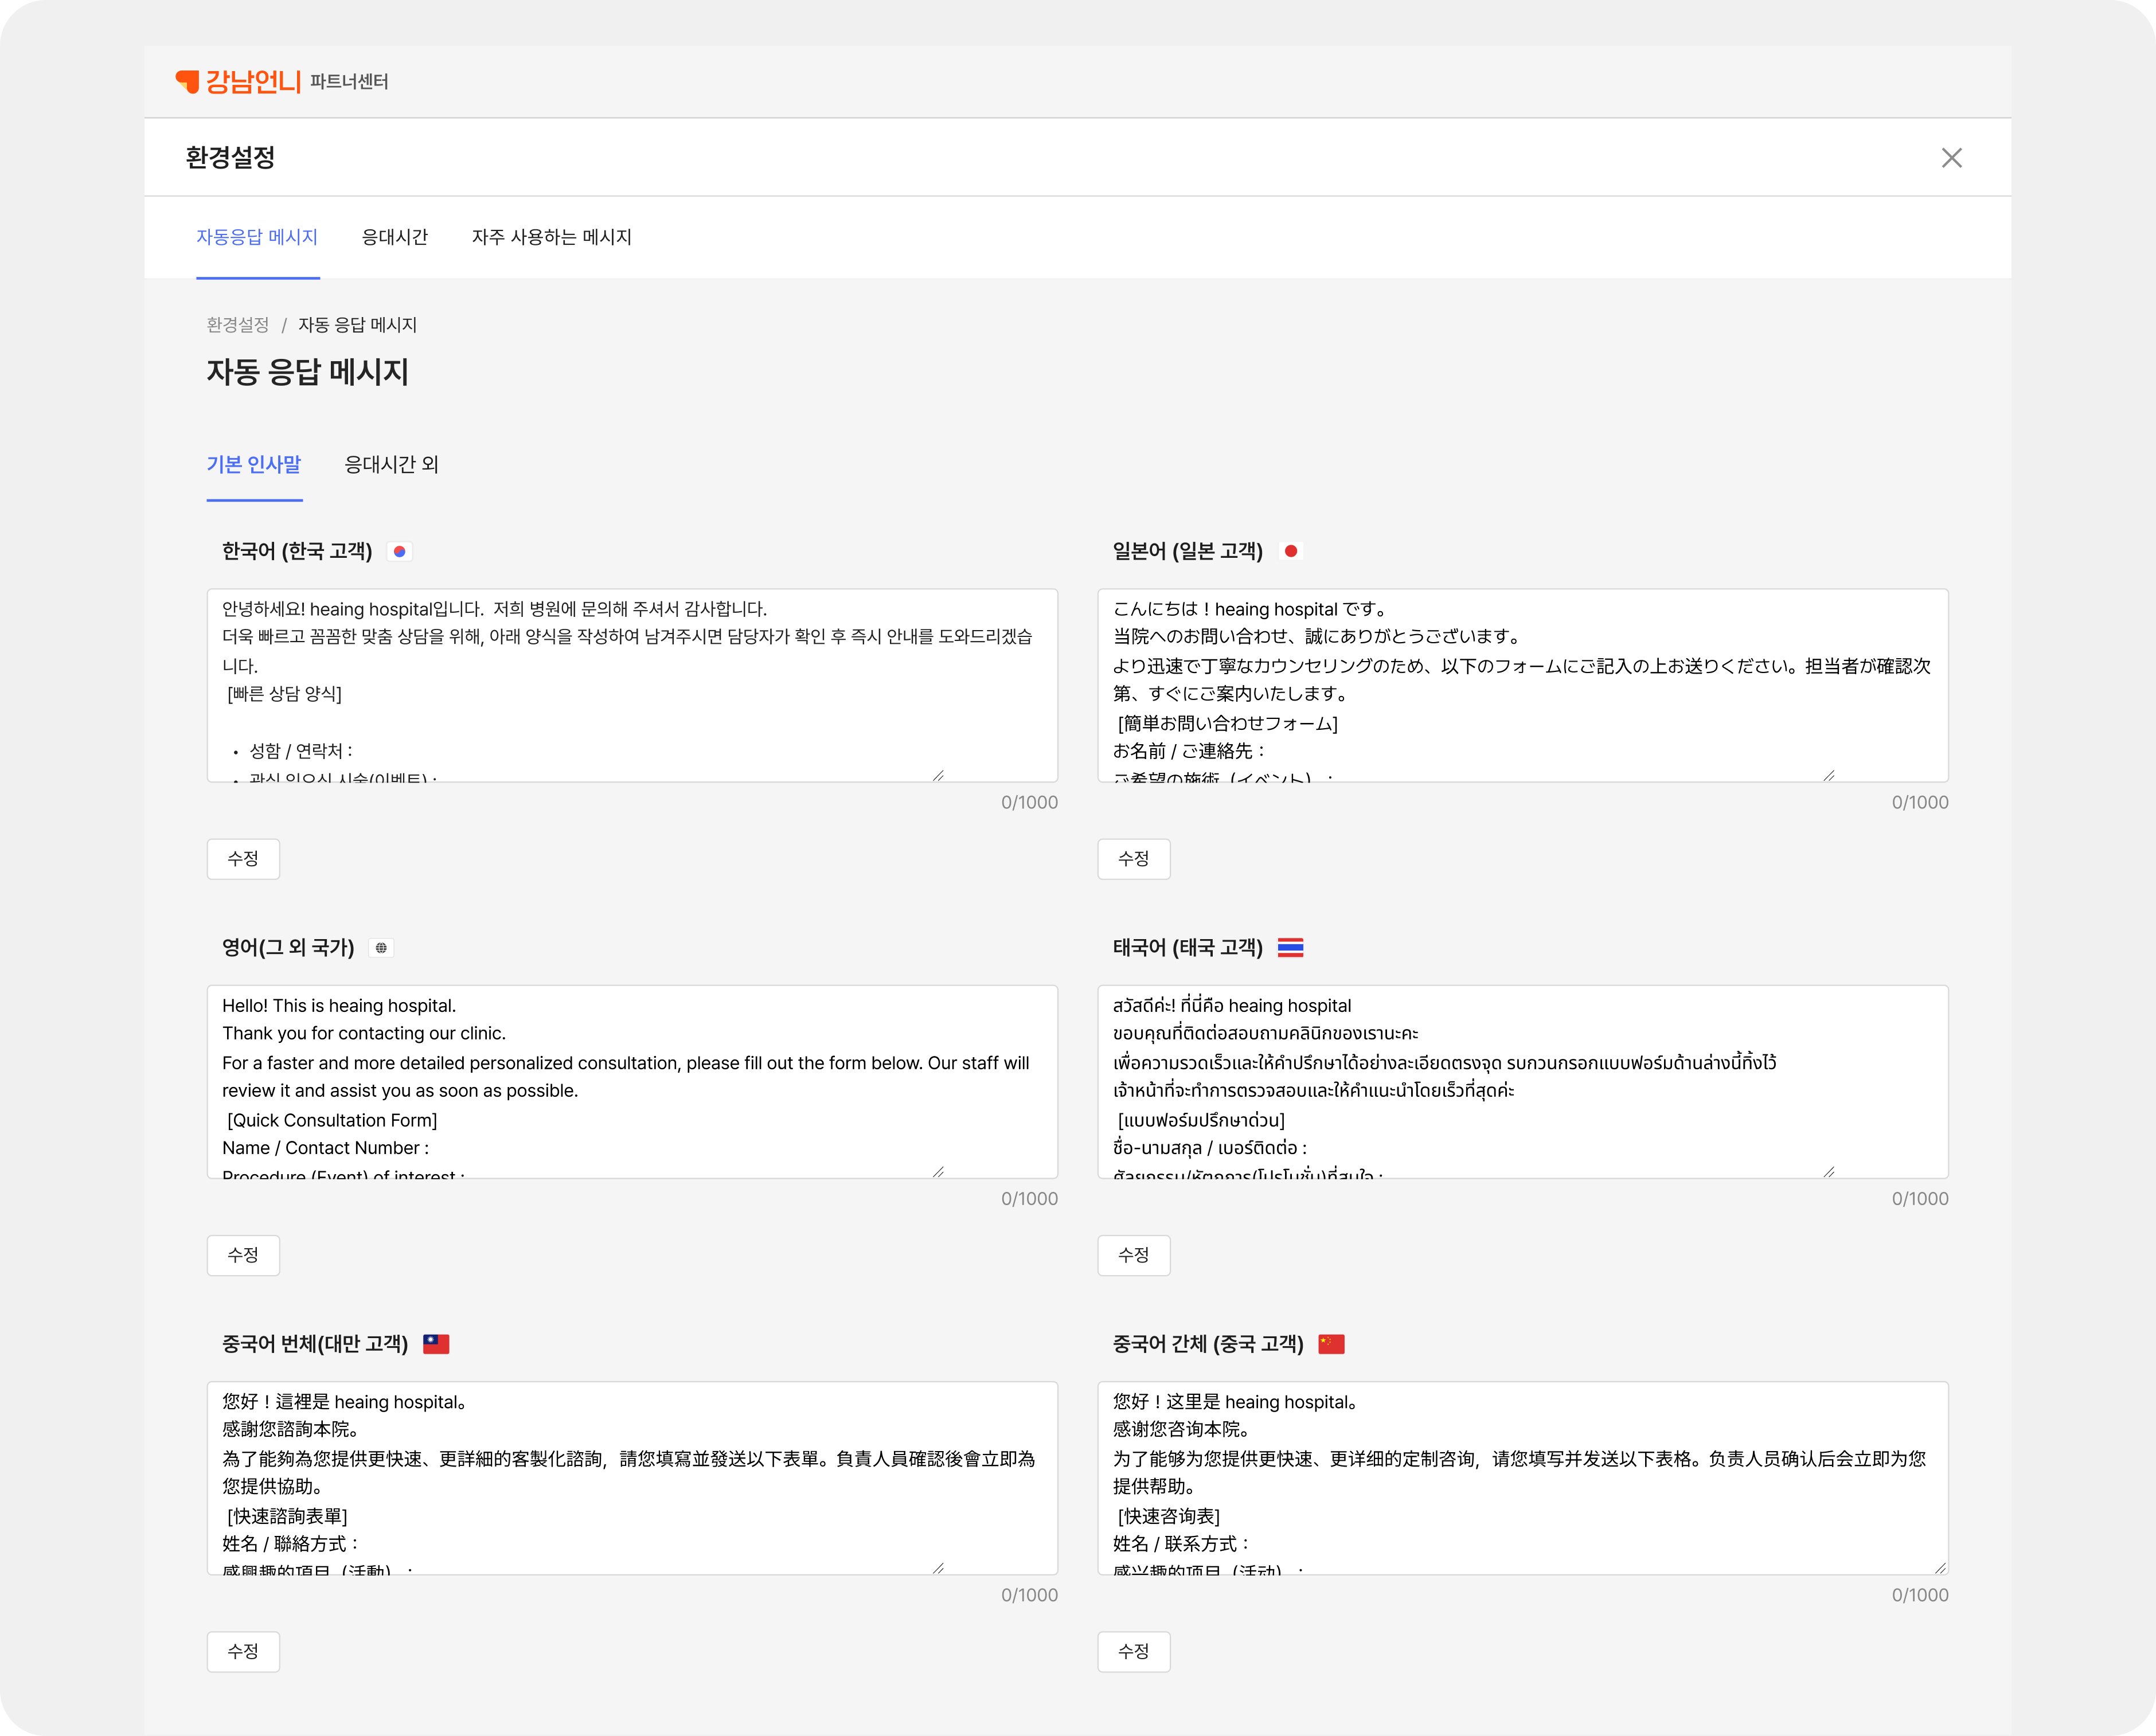Click the Japanese flag icon

[1290, 551]
